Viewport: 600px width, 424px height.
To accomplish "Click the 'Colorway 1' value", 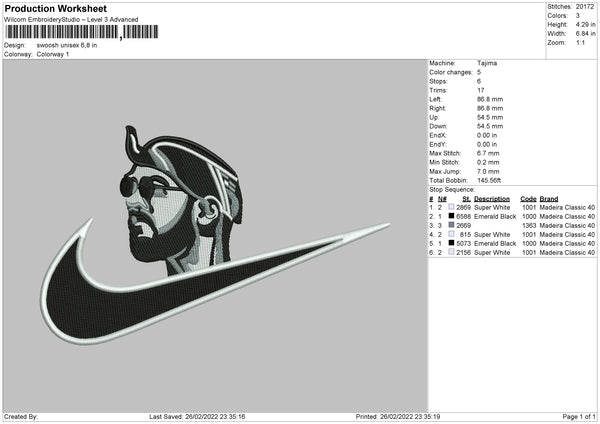I will tap(53, 54).
